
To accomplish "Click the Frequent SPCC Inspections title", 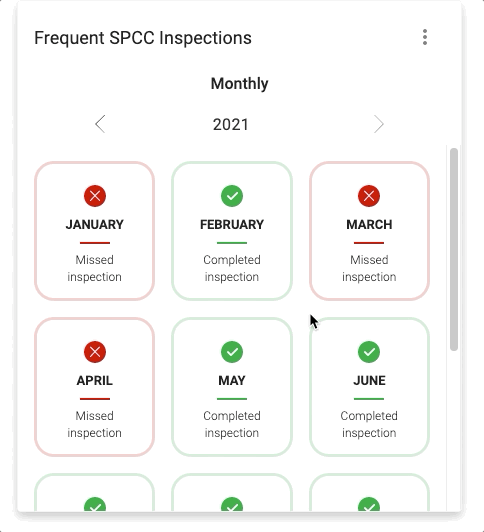I will [143, 38].
